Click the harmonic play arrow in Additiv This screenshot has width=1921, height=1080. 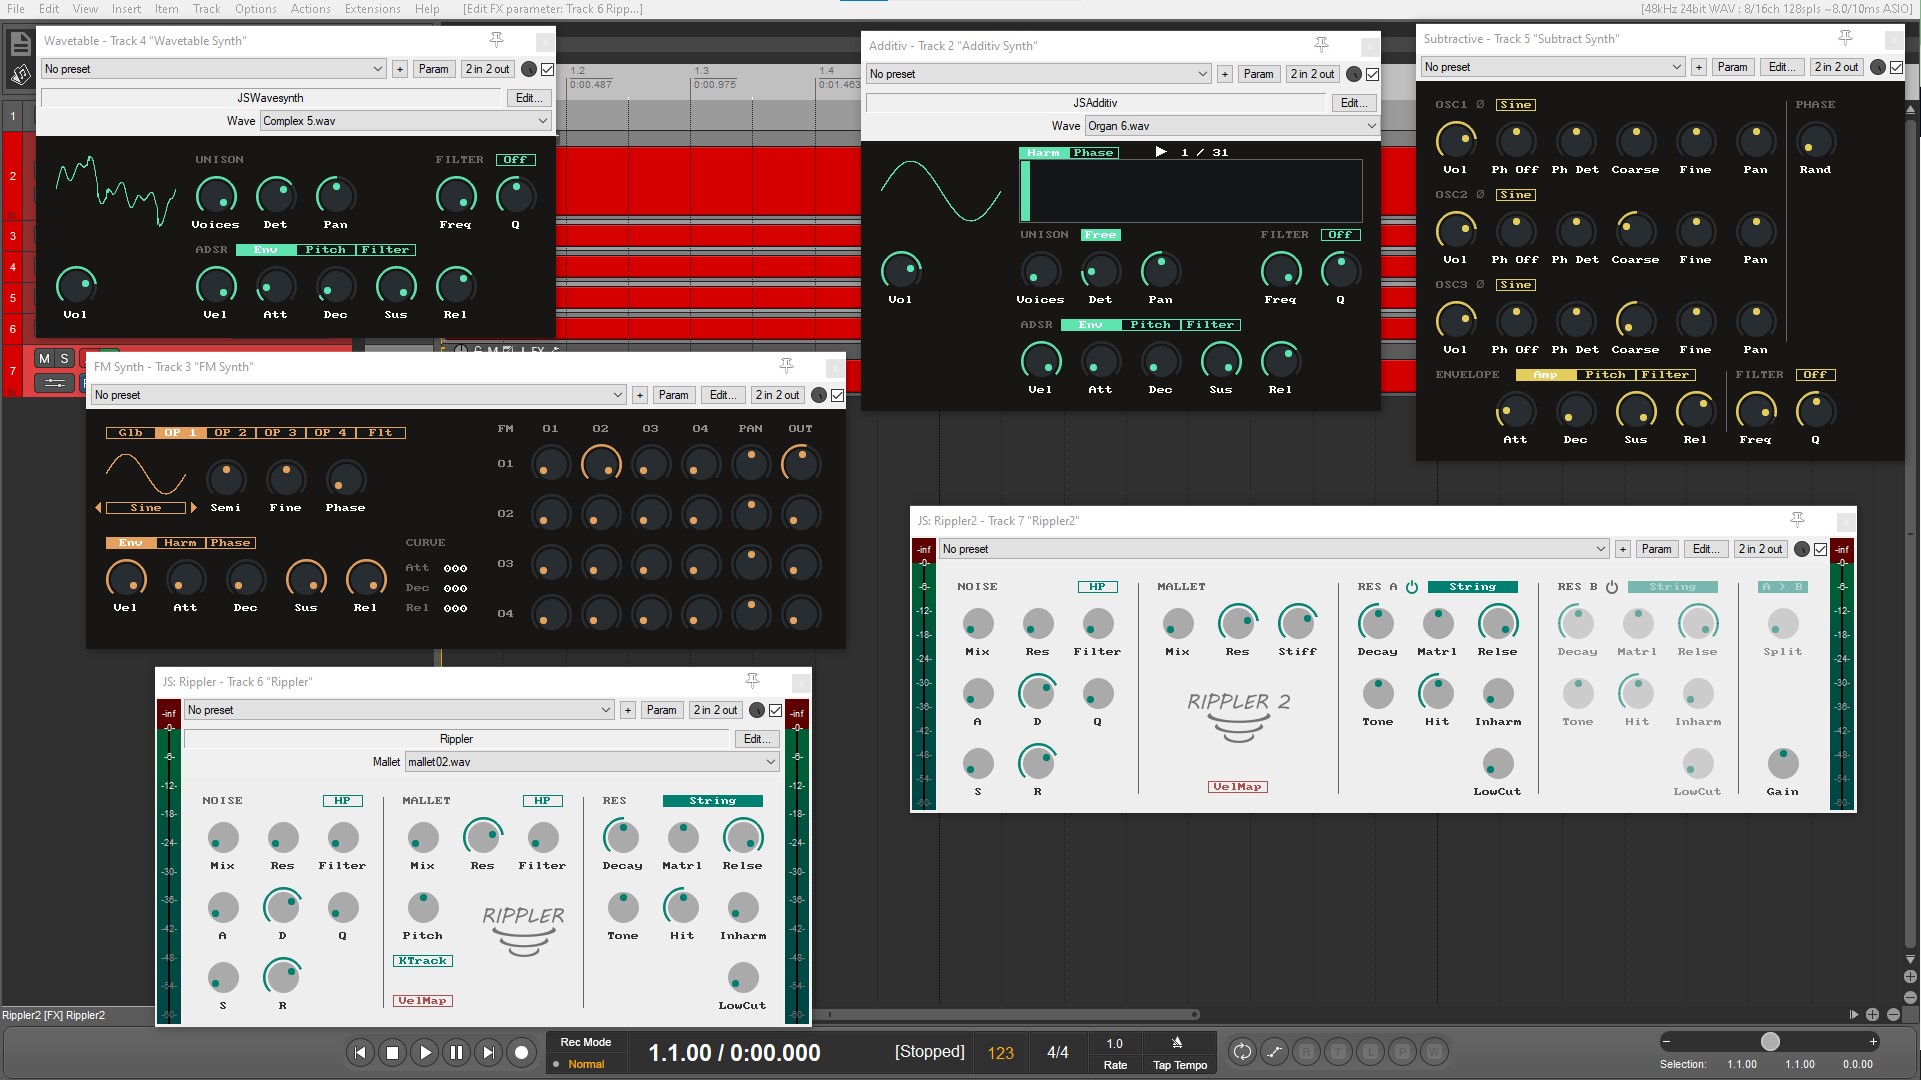[1161, 152]
